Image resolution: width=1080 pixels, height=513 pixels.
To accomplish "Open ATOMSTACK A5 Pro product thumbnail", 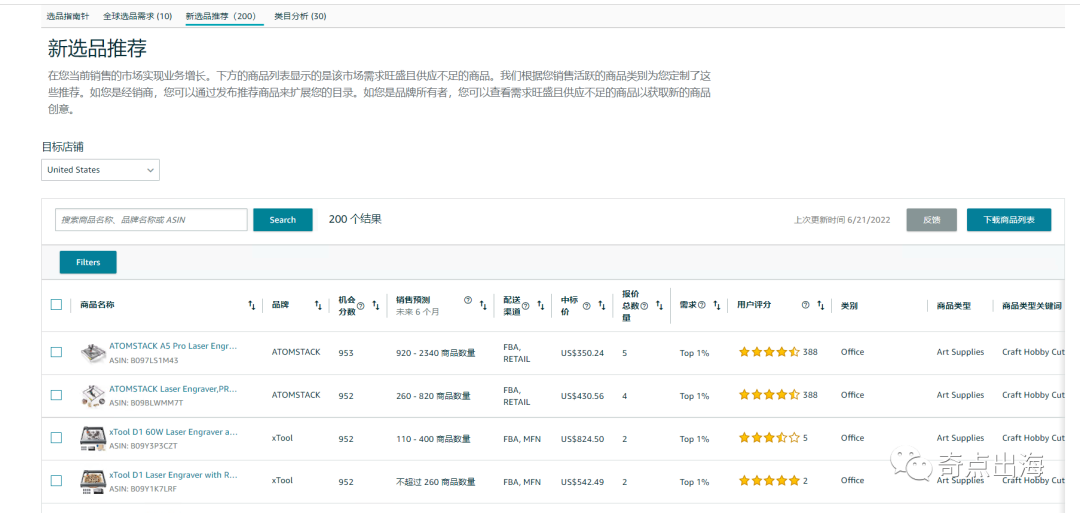I will [x=92, y=352].
